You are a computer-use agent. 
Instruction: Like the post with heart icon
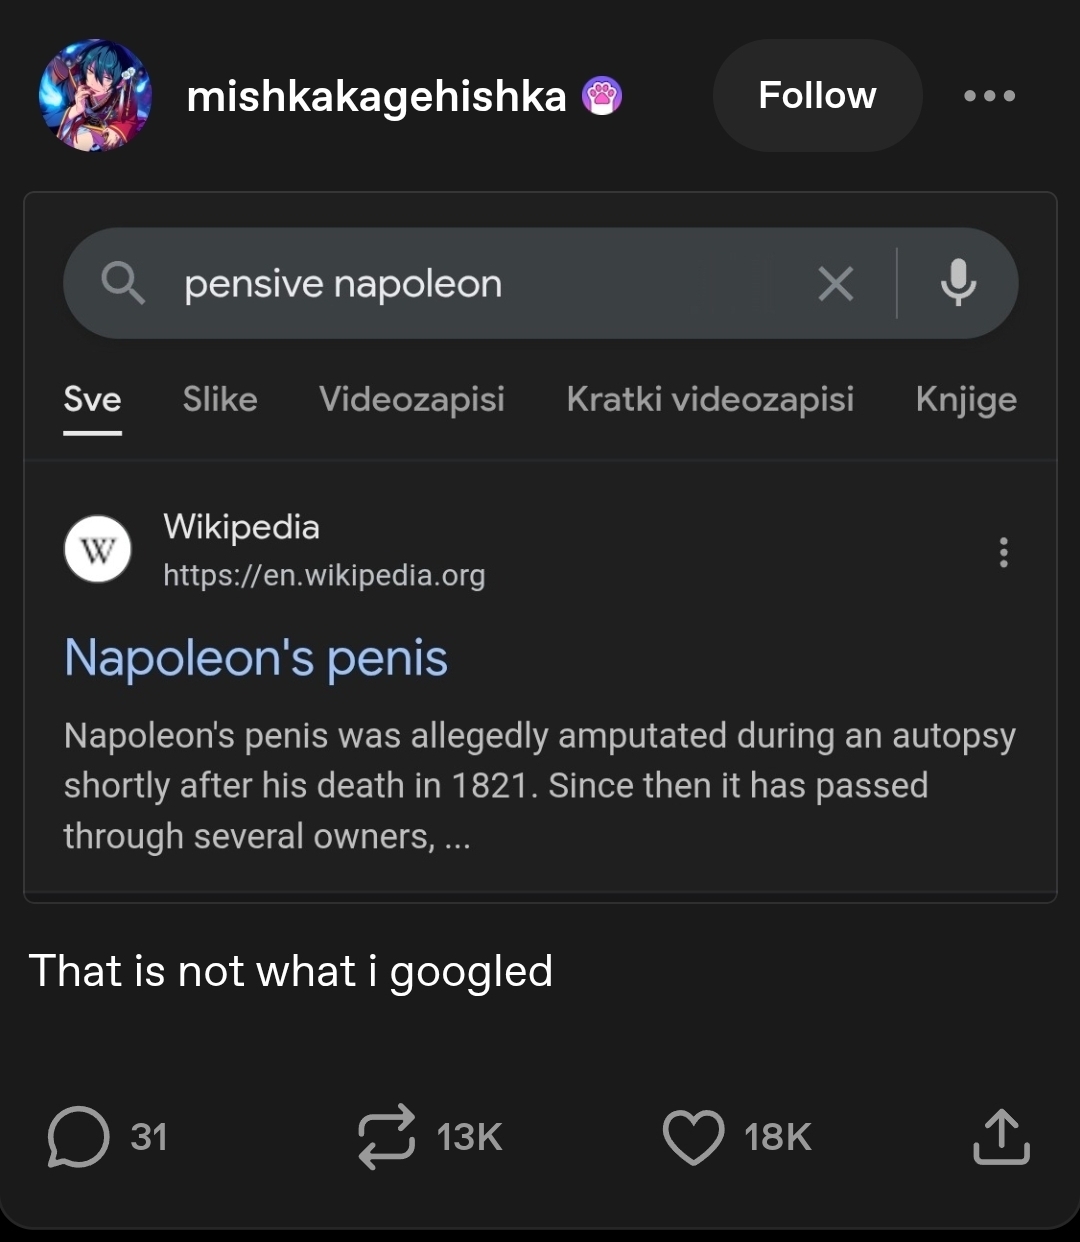[x=693, y=1137]
